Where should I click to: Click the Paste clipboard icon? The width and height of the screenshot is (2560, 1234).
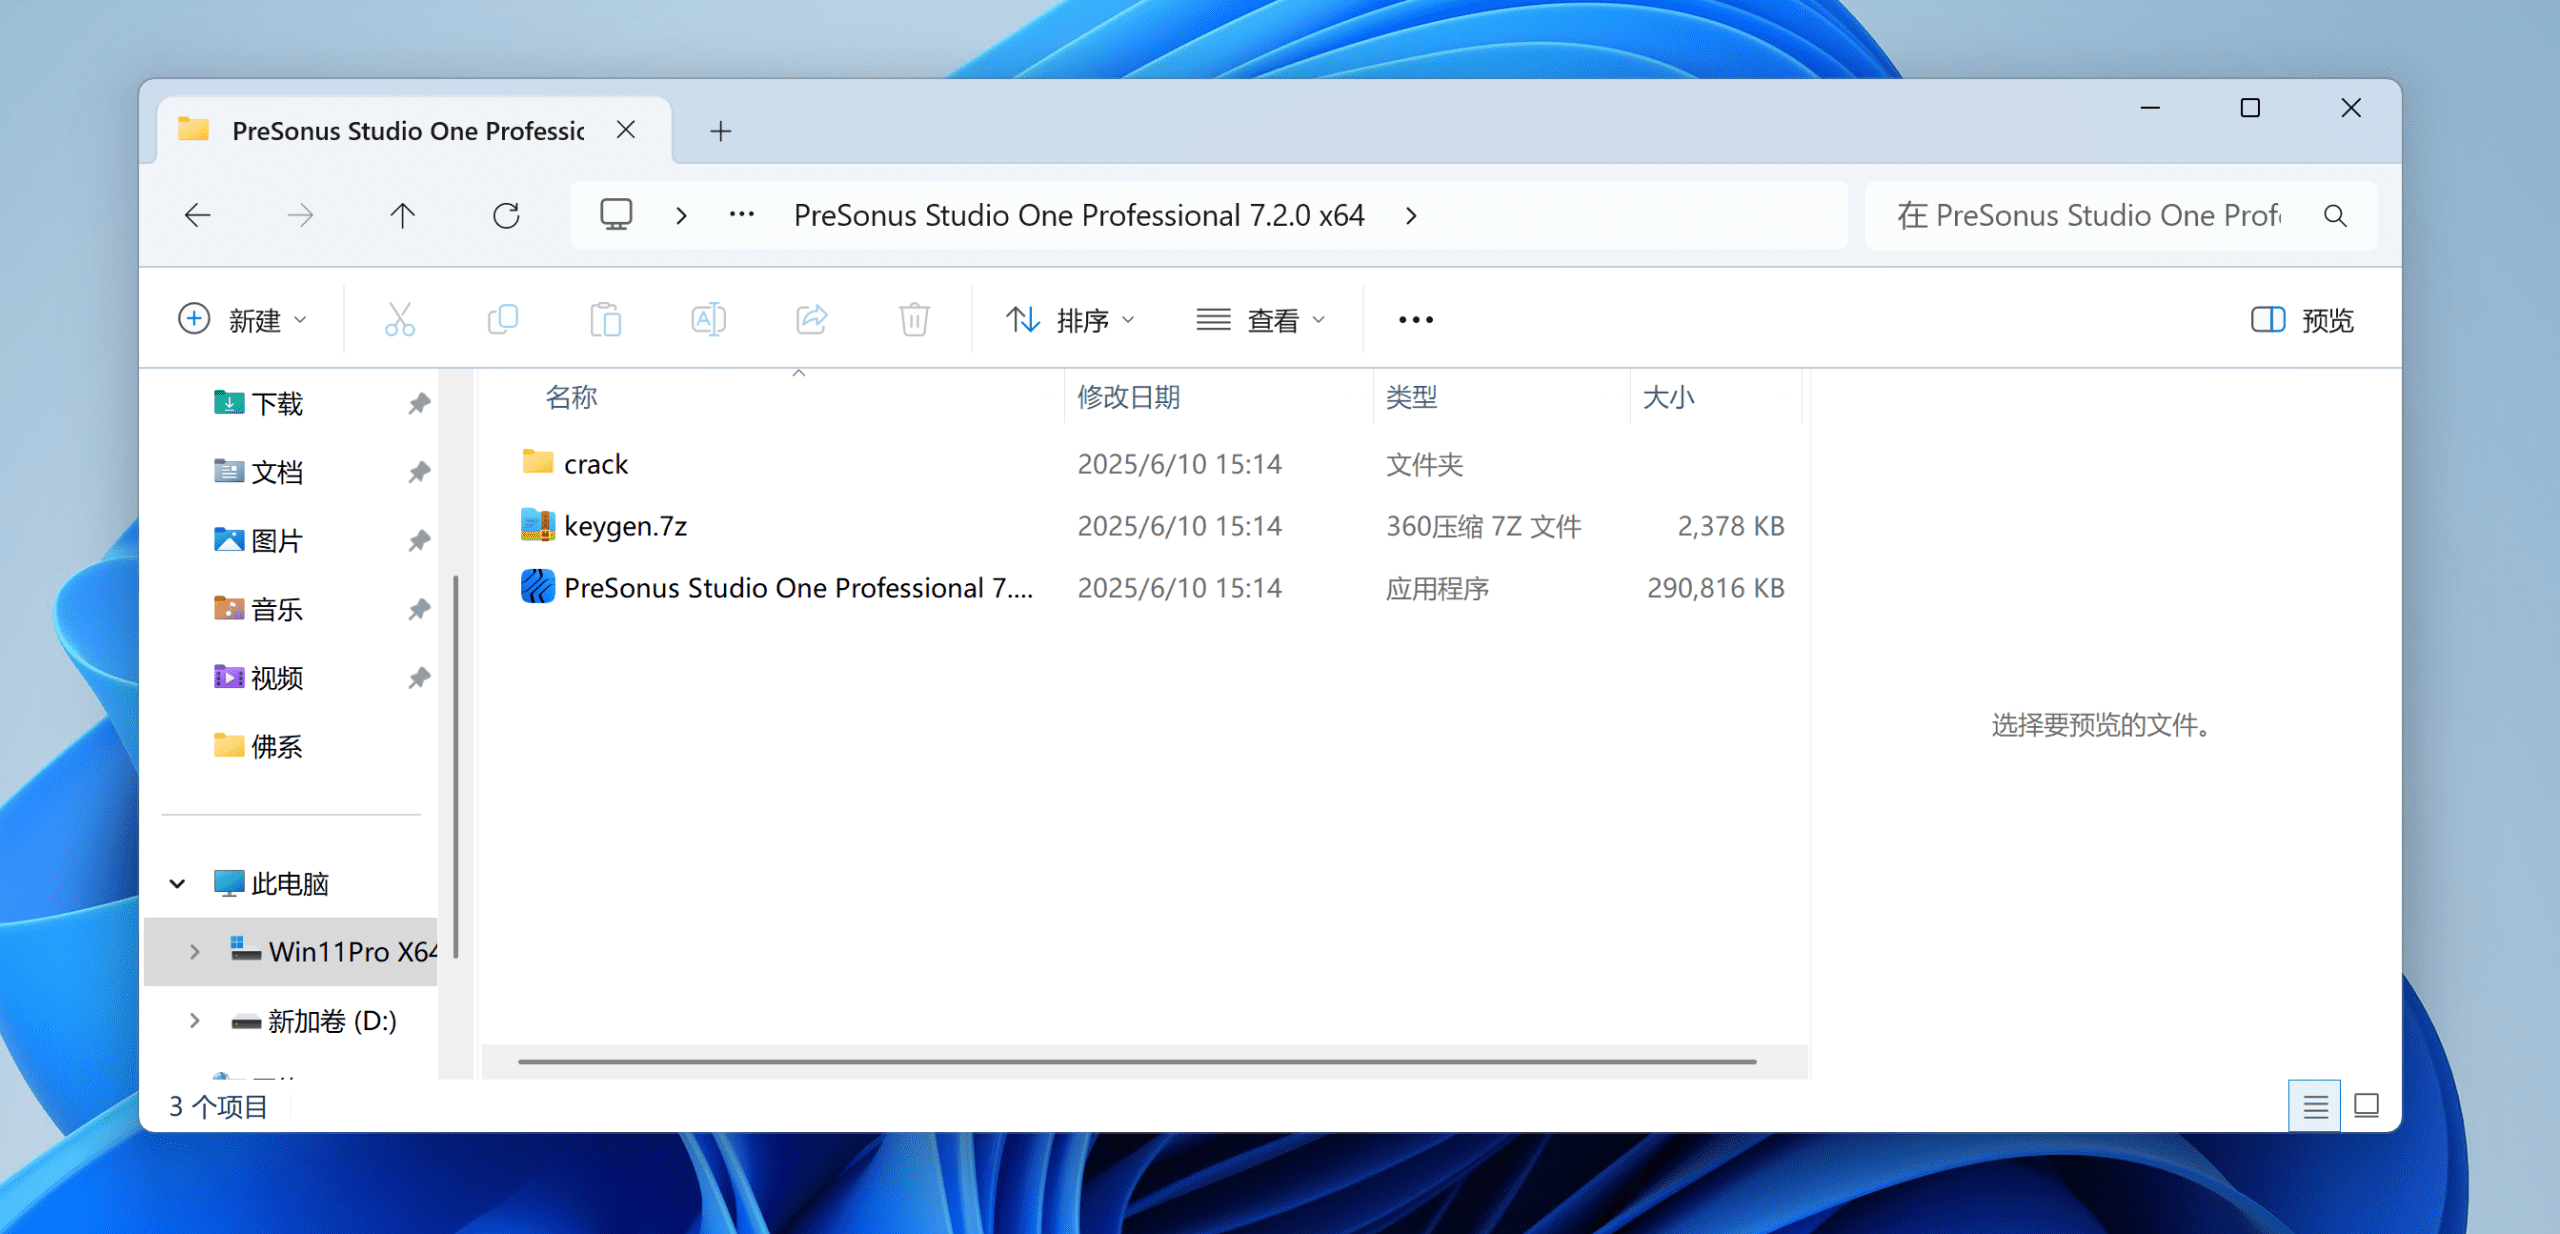605,320
